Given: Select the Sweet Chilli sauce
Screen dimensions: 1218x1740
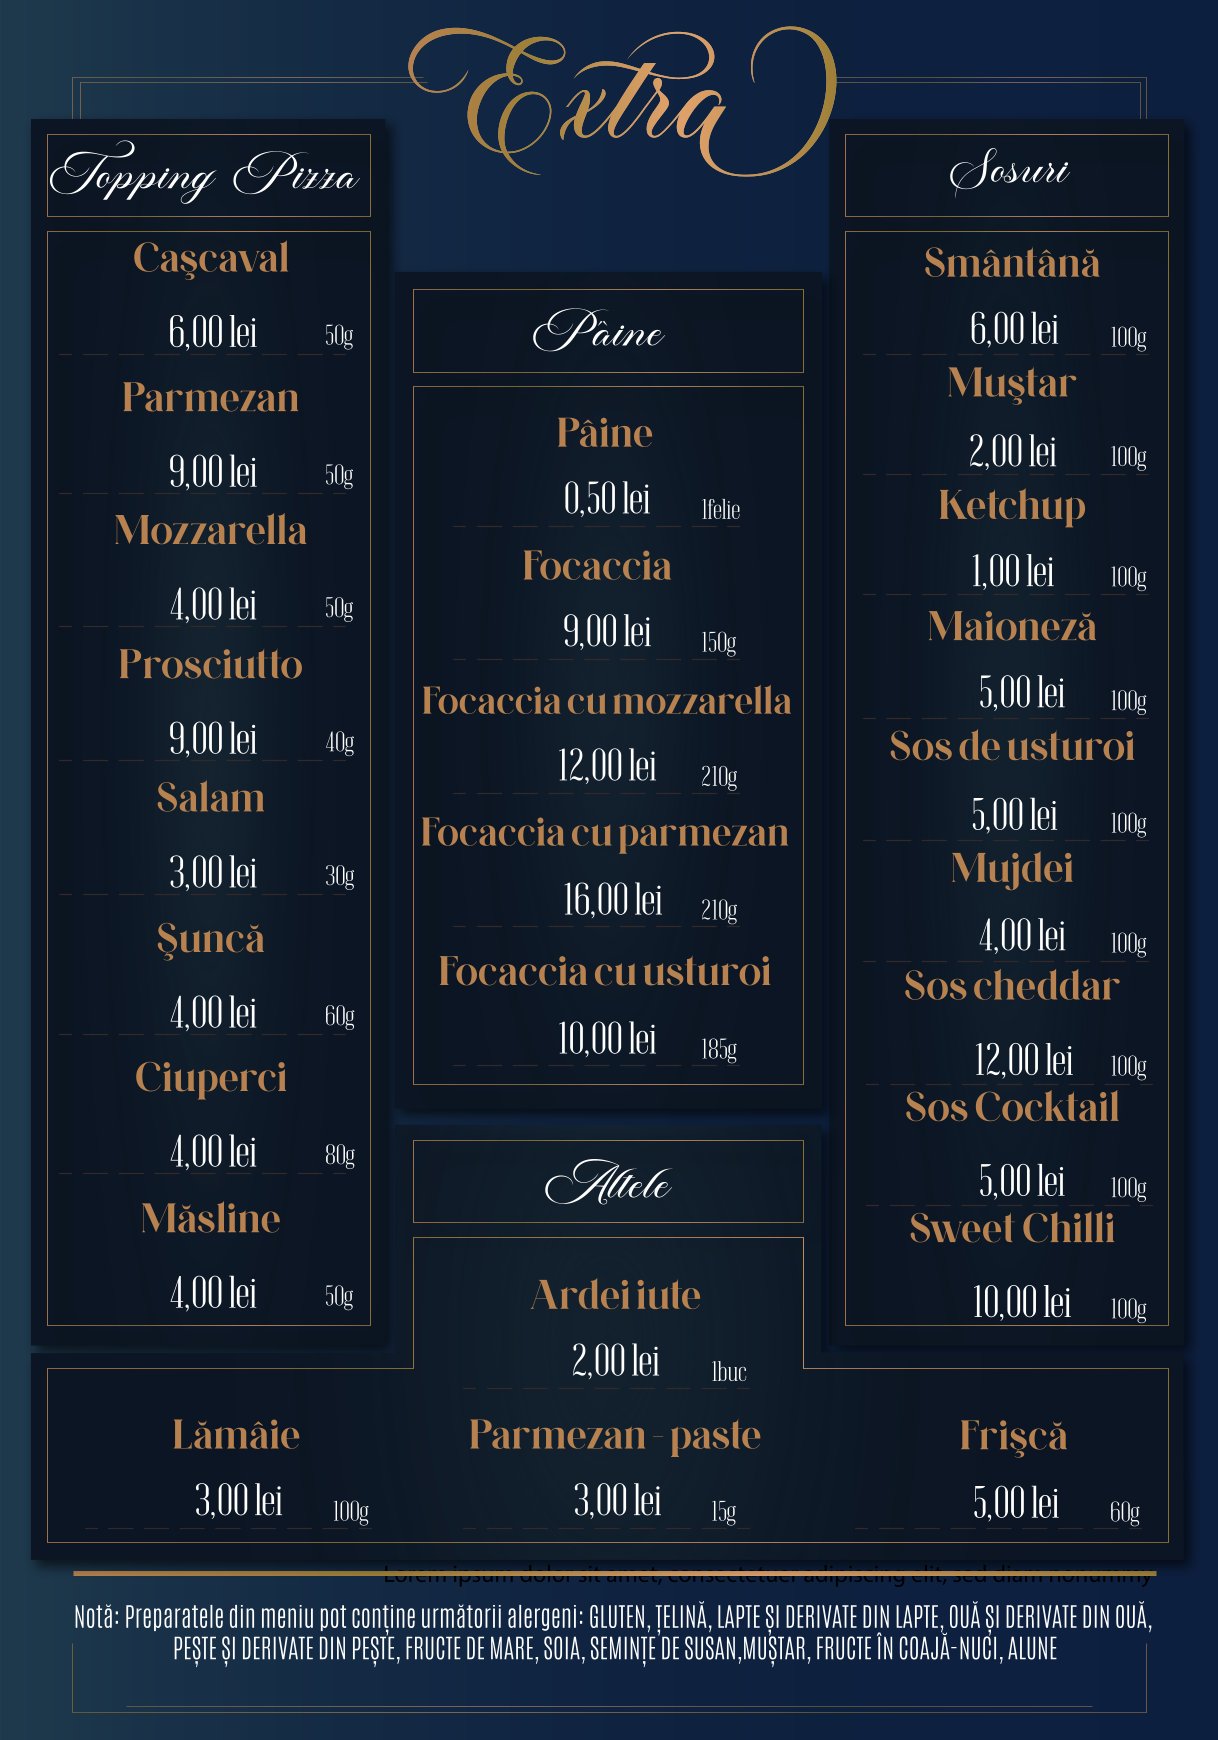Looking at the screenshot, I should pos(1012,1228).
